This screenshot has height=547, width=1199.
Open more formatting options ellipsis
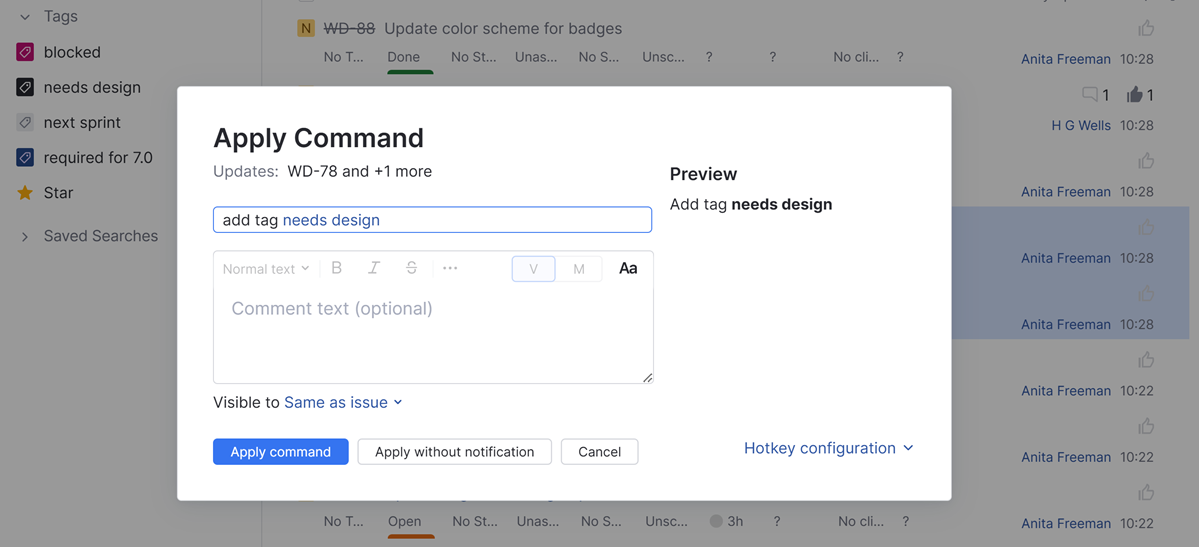[x=450, y=268]
